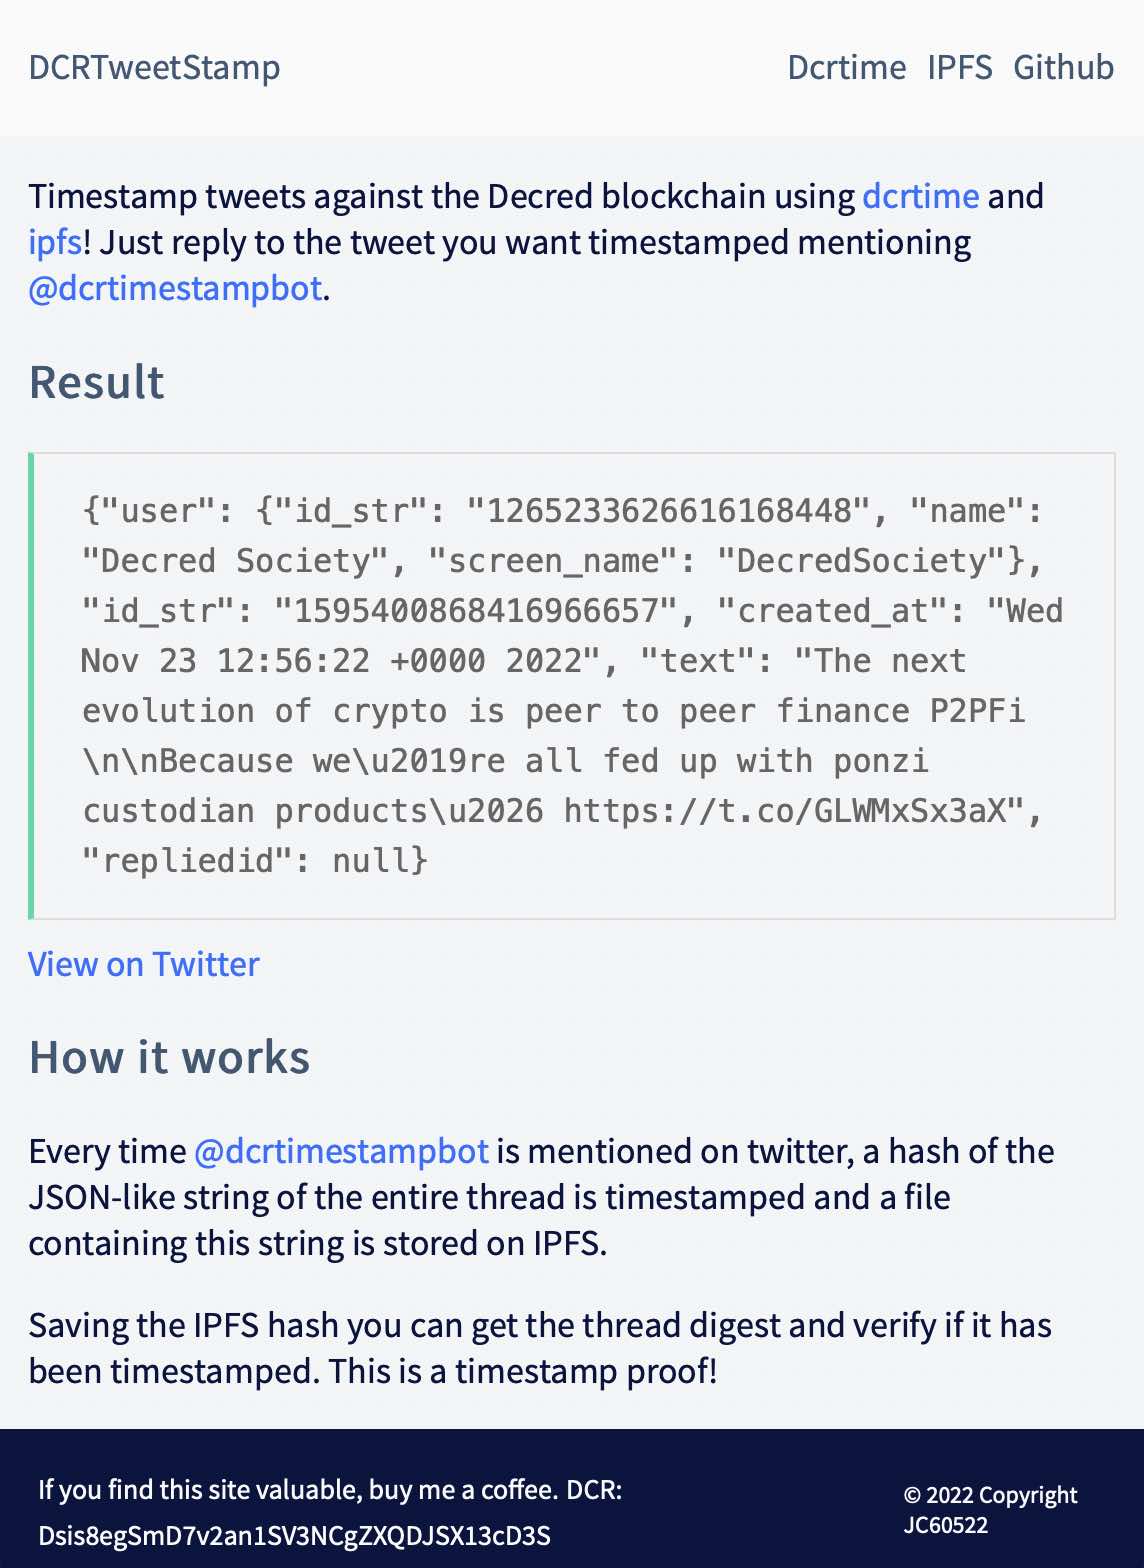Image resolution: width=1144 pixels, height=1568 pixels.
Task: Click the DCR donation address in the footer
Action: click(295, 1536)
